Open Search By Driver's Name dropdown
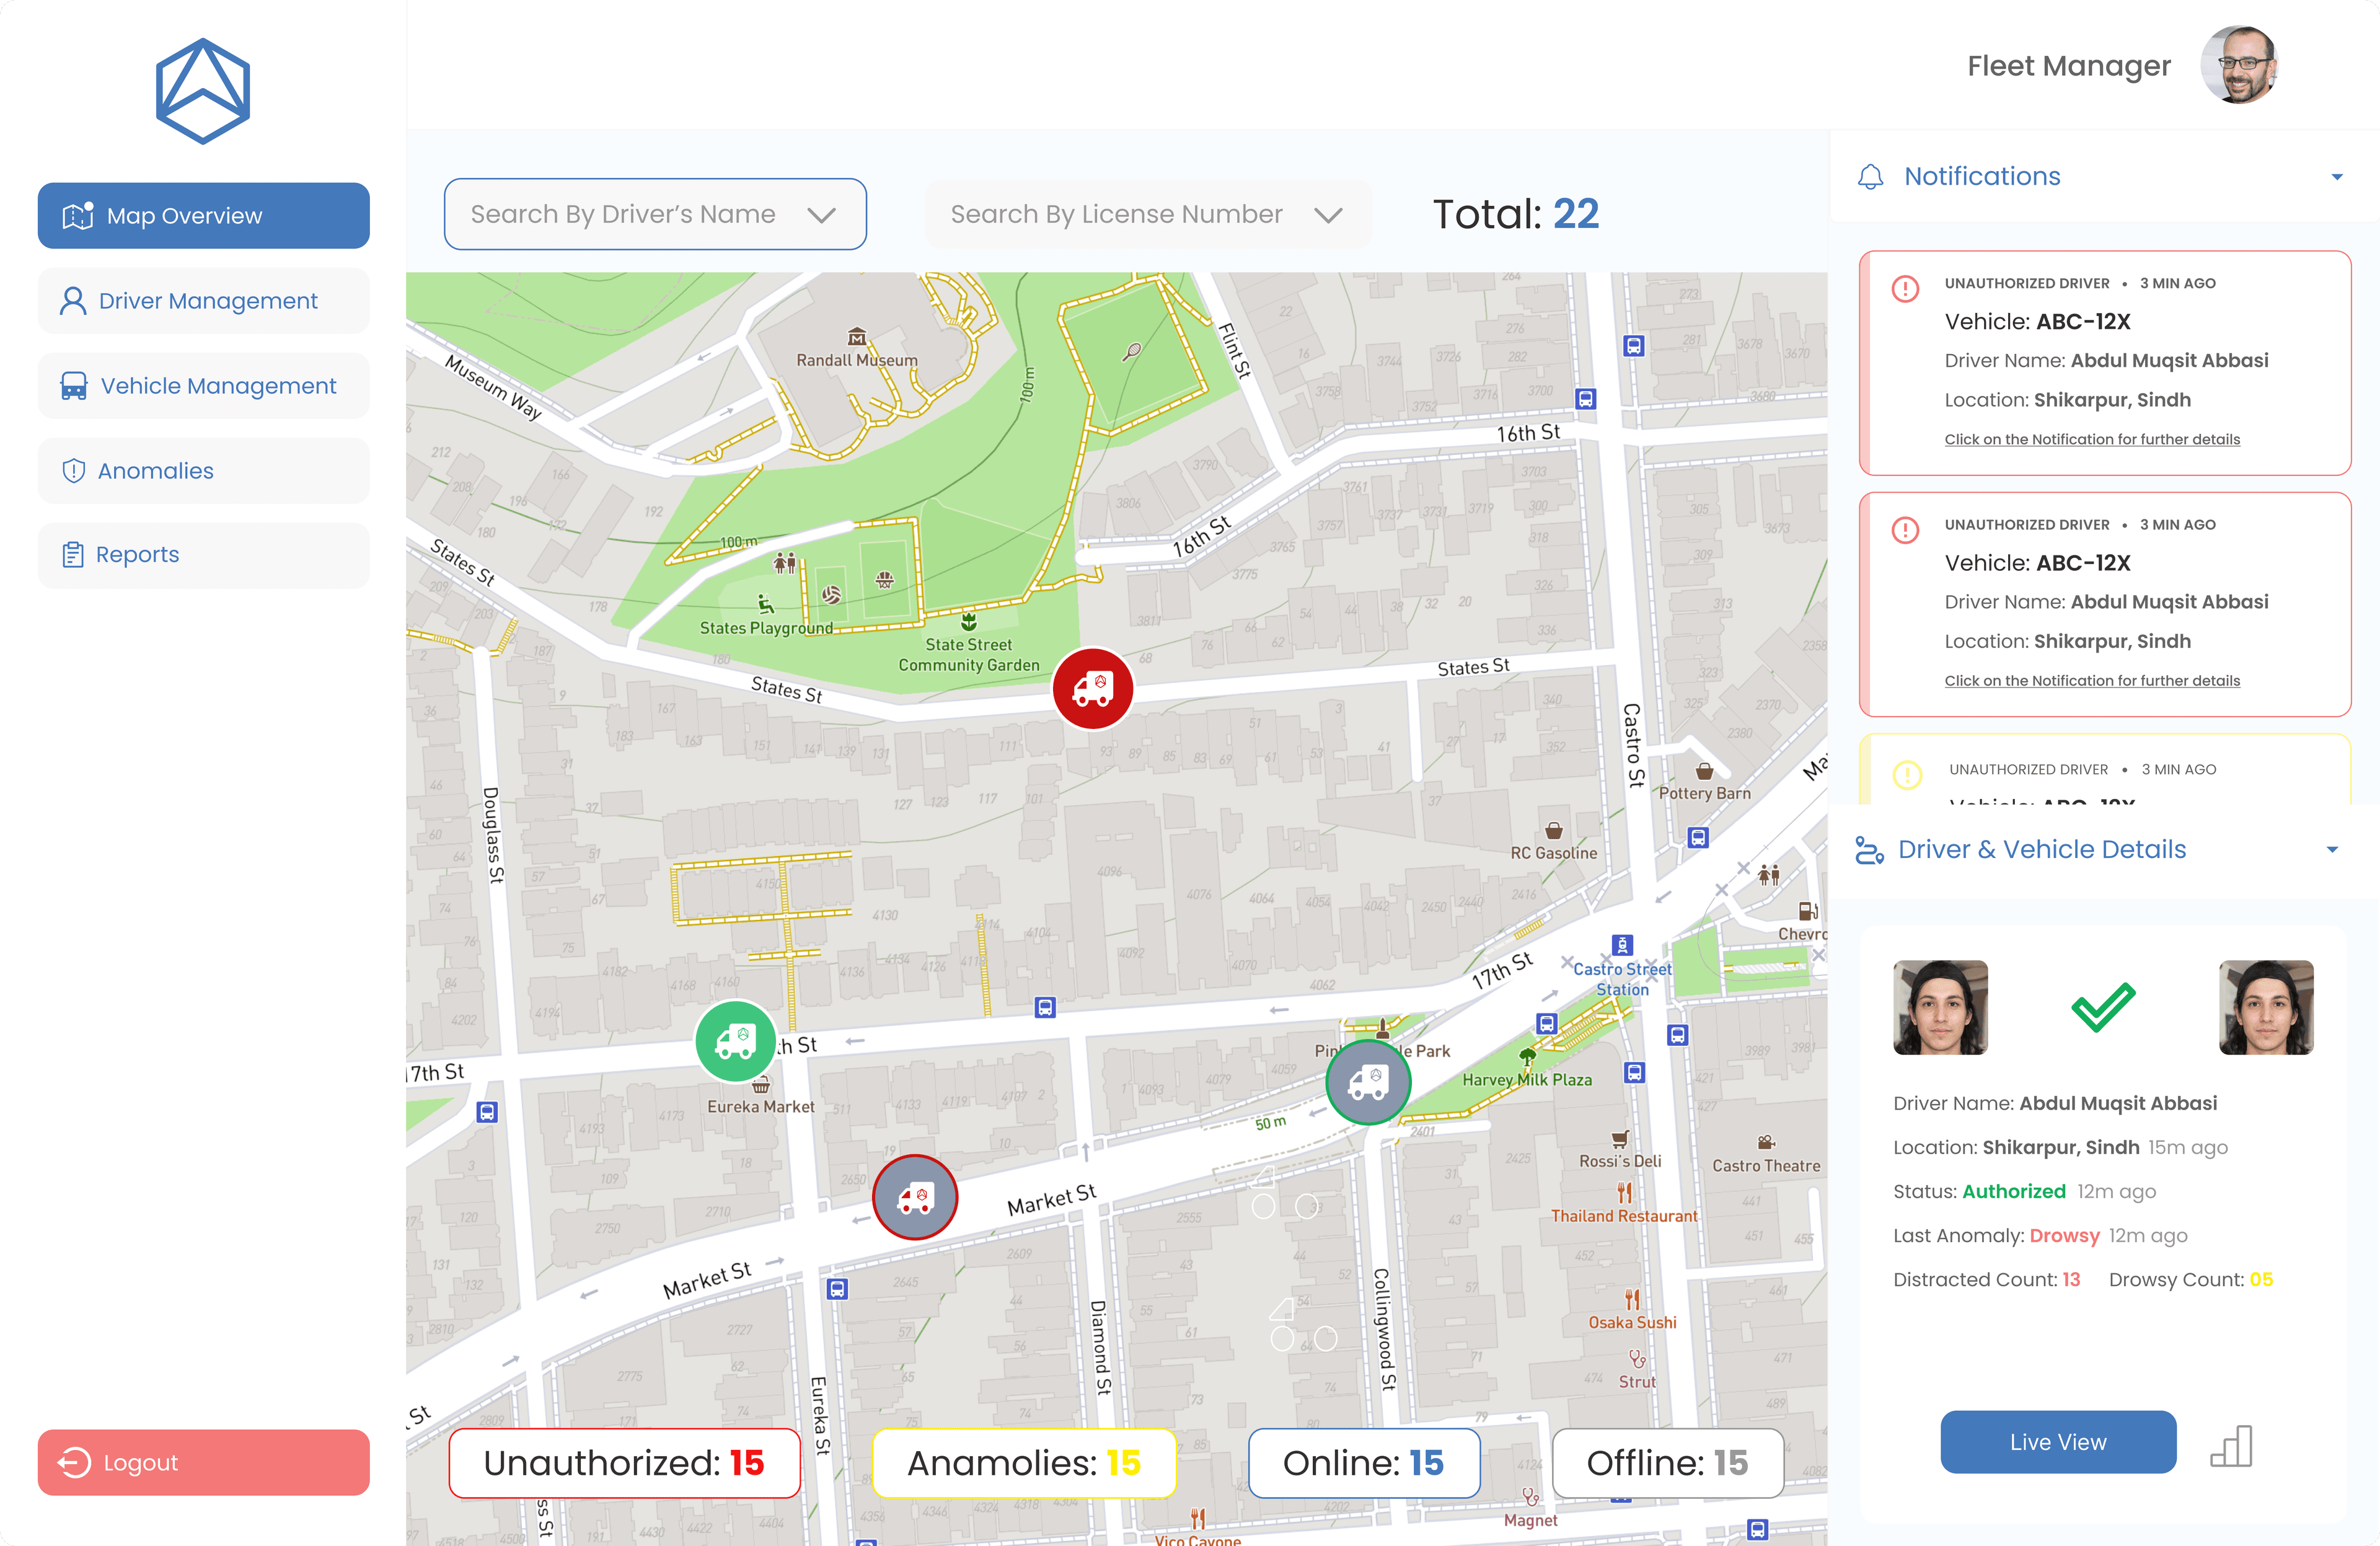The image size is (2380, 1546). [655, 214]
